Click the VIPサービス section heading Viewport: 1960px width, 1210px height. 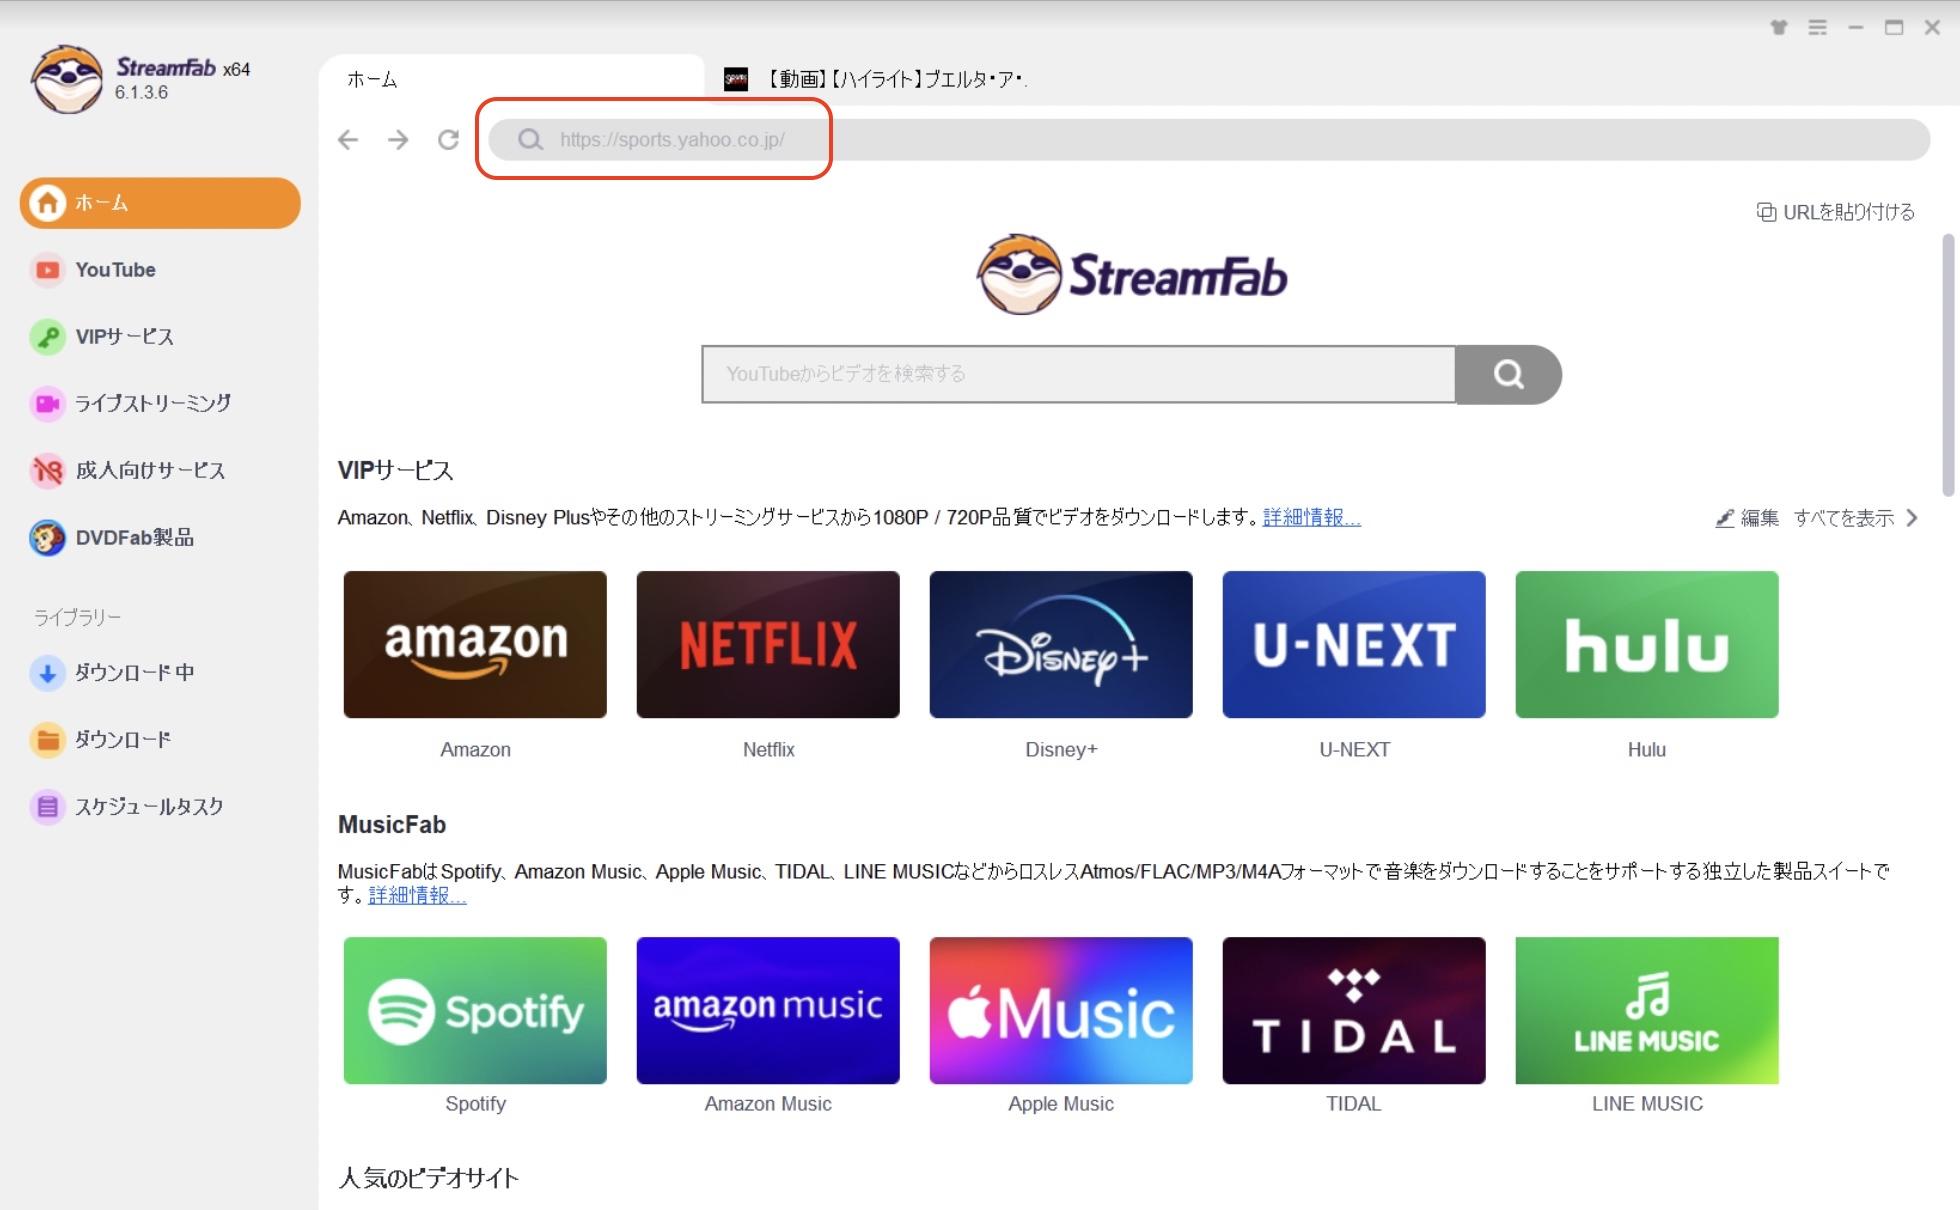click(x=395, y=471)
